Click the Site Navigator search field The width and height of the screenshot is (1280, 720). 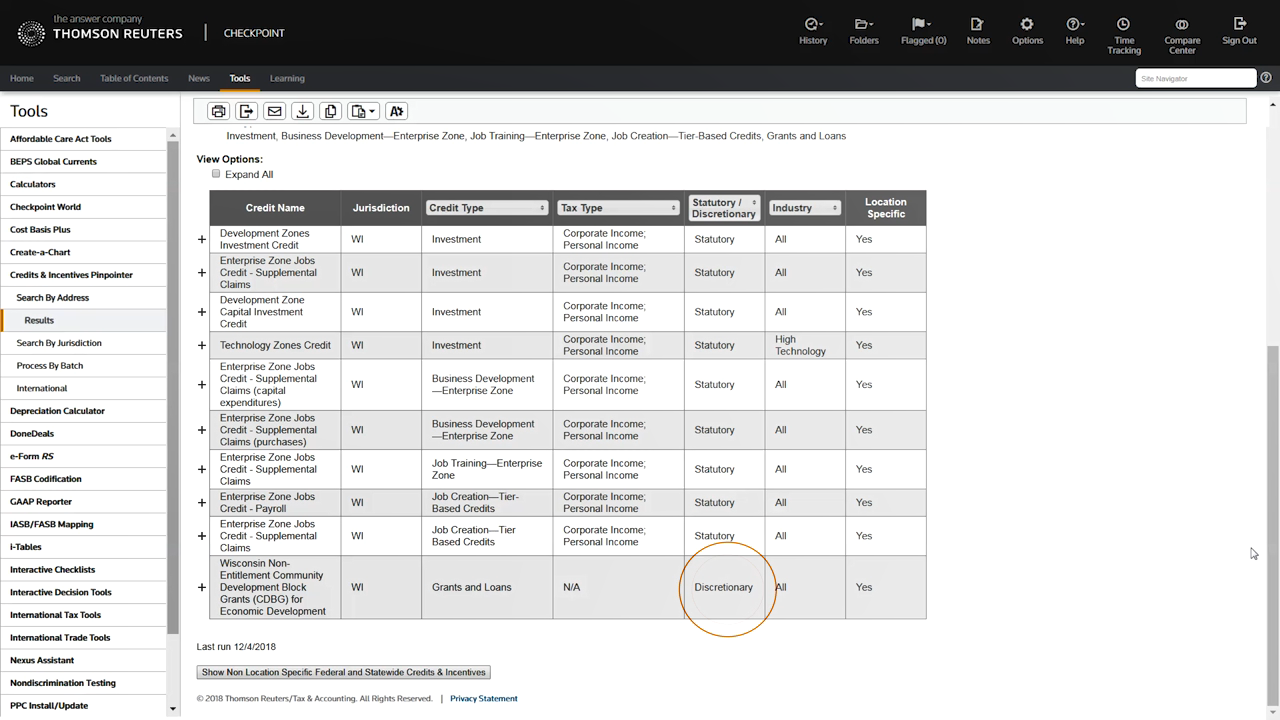coord(1195,78)
